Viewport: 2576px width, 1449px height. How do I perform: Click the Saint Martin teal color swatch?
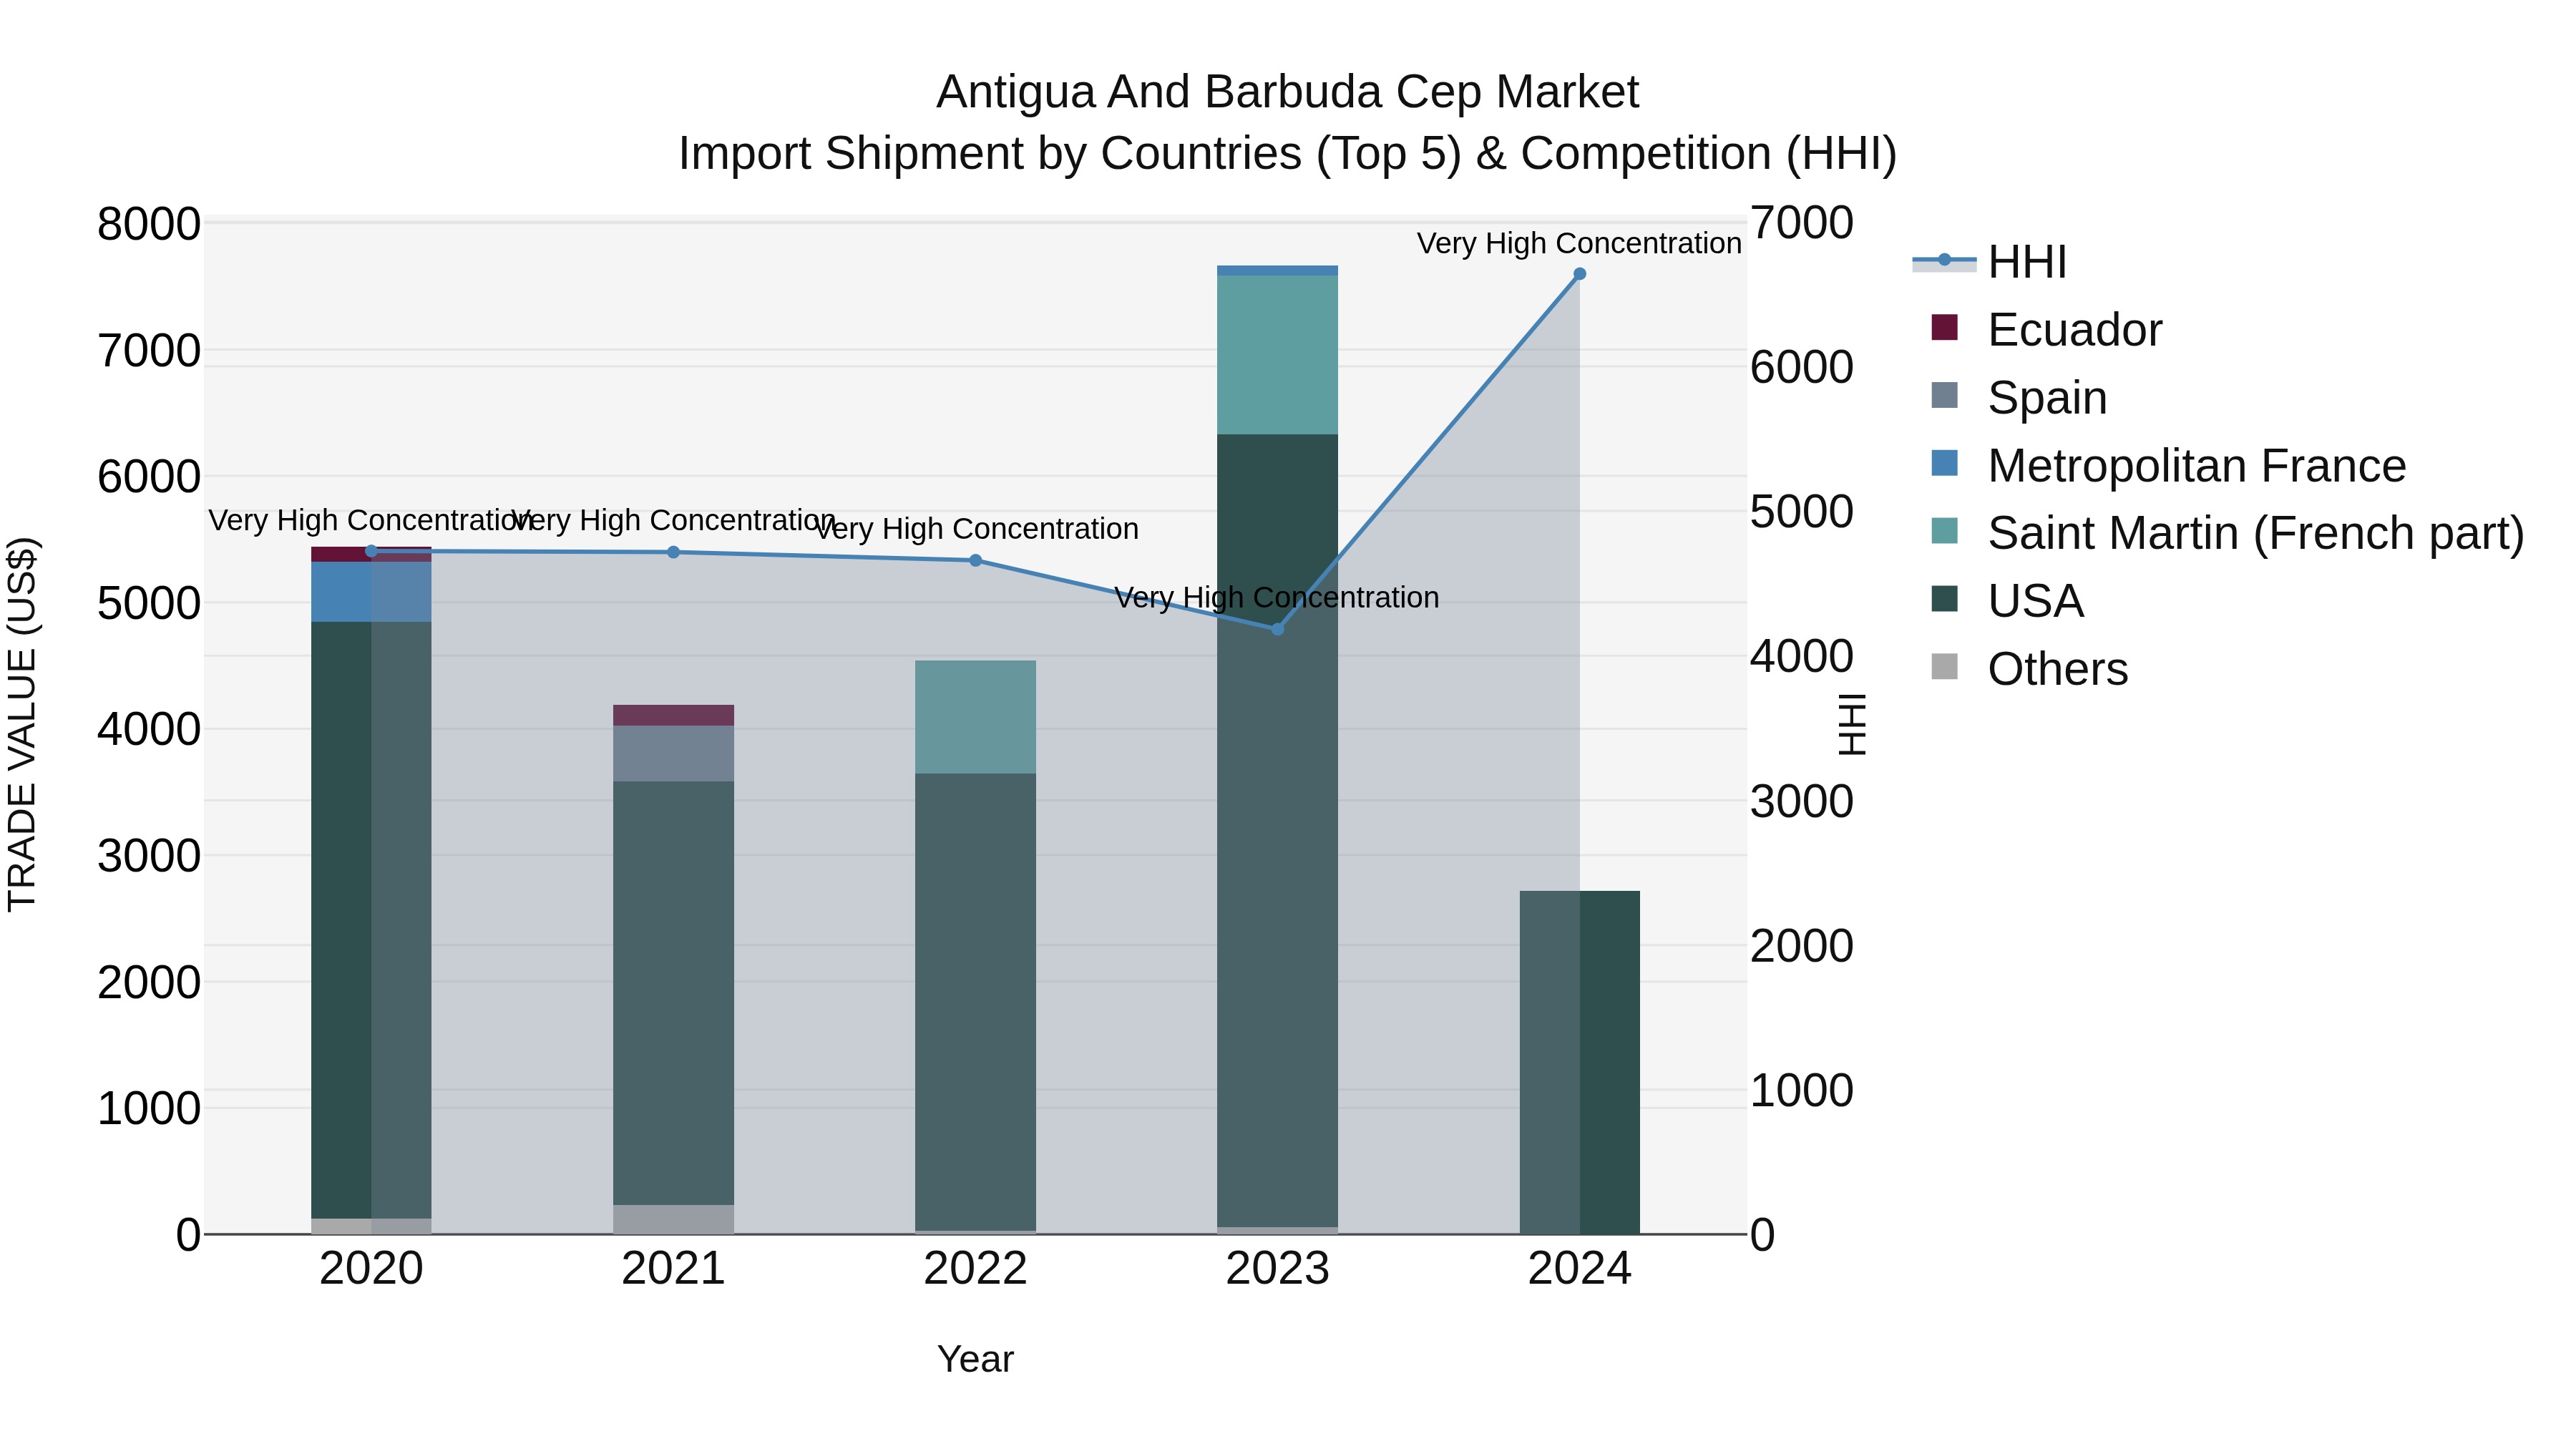(x=1944, y=531)
